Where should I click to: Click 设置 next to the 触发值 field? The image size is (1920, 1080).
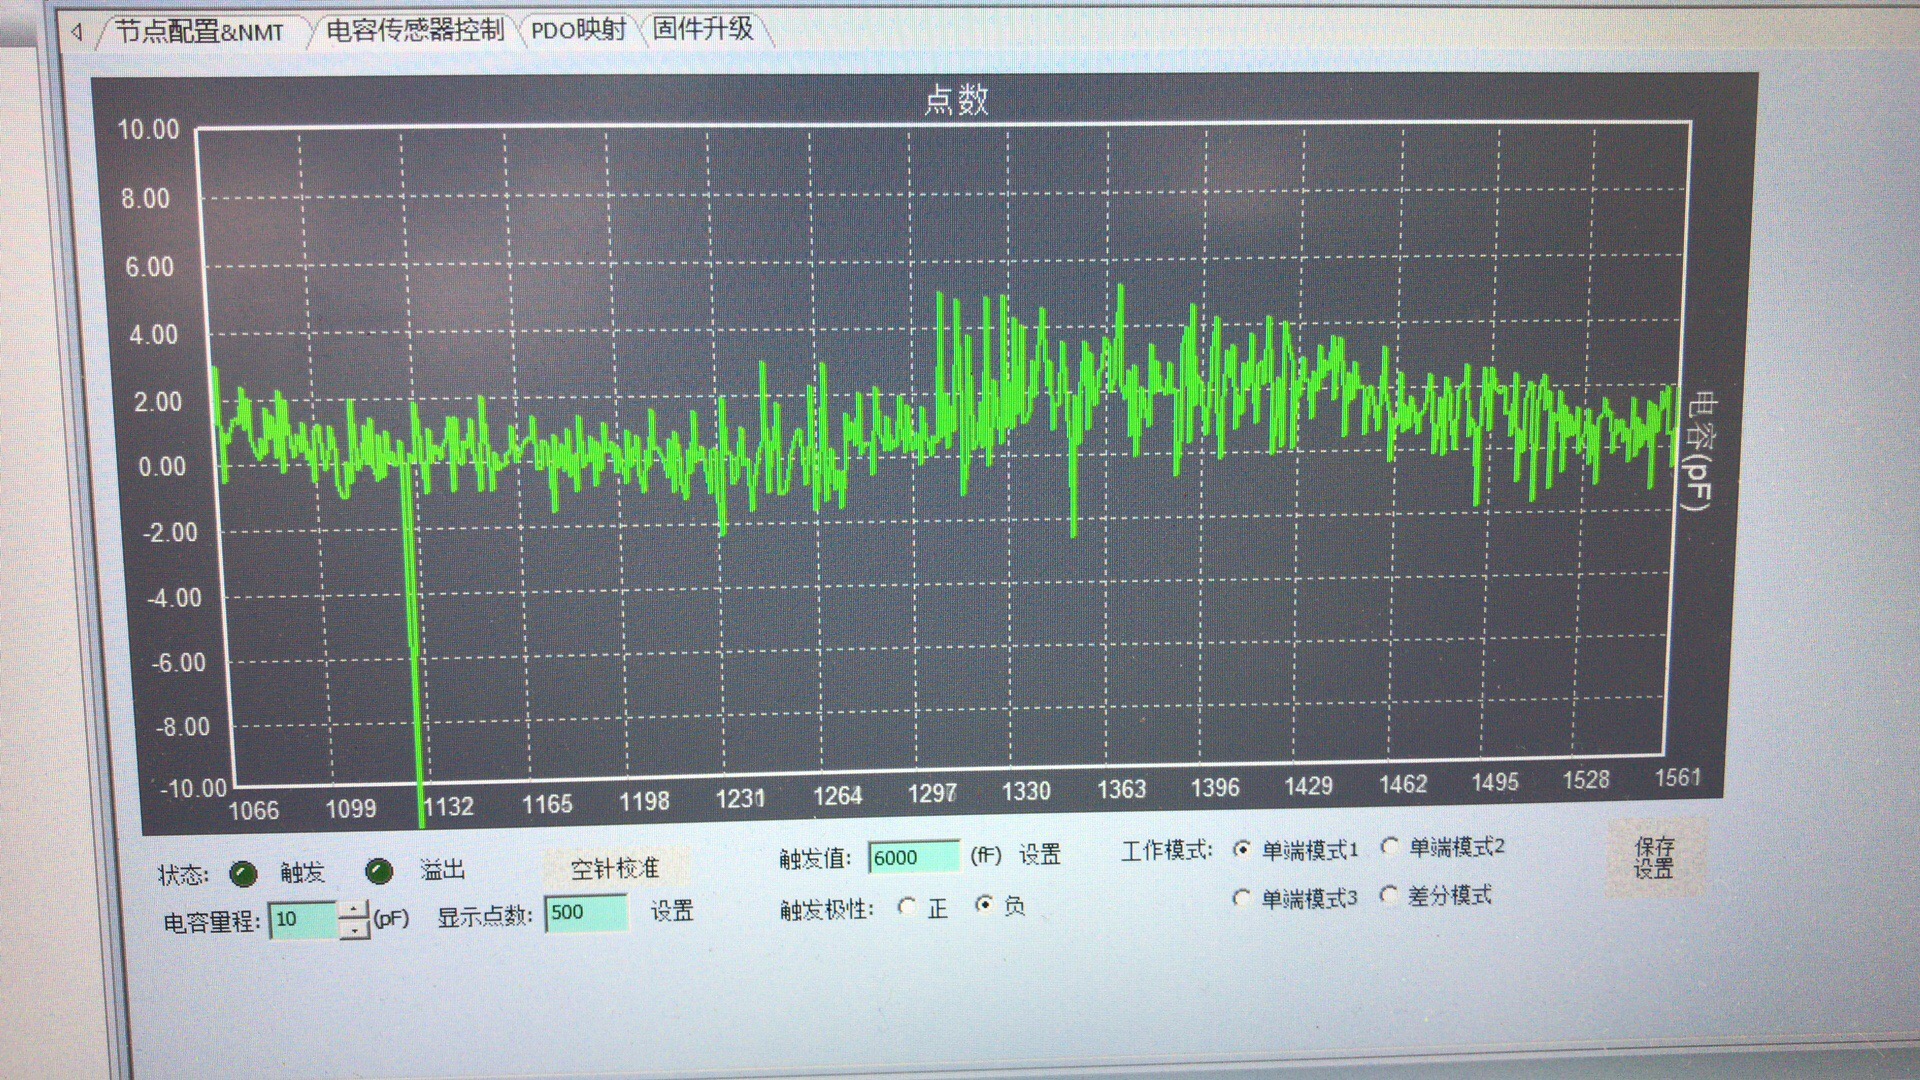click(1040, 855)
